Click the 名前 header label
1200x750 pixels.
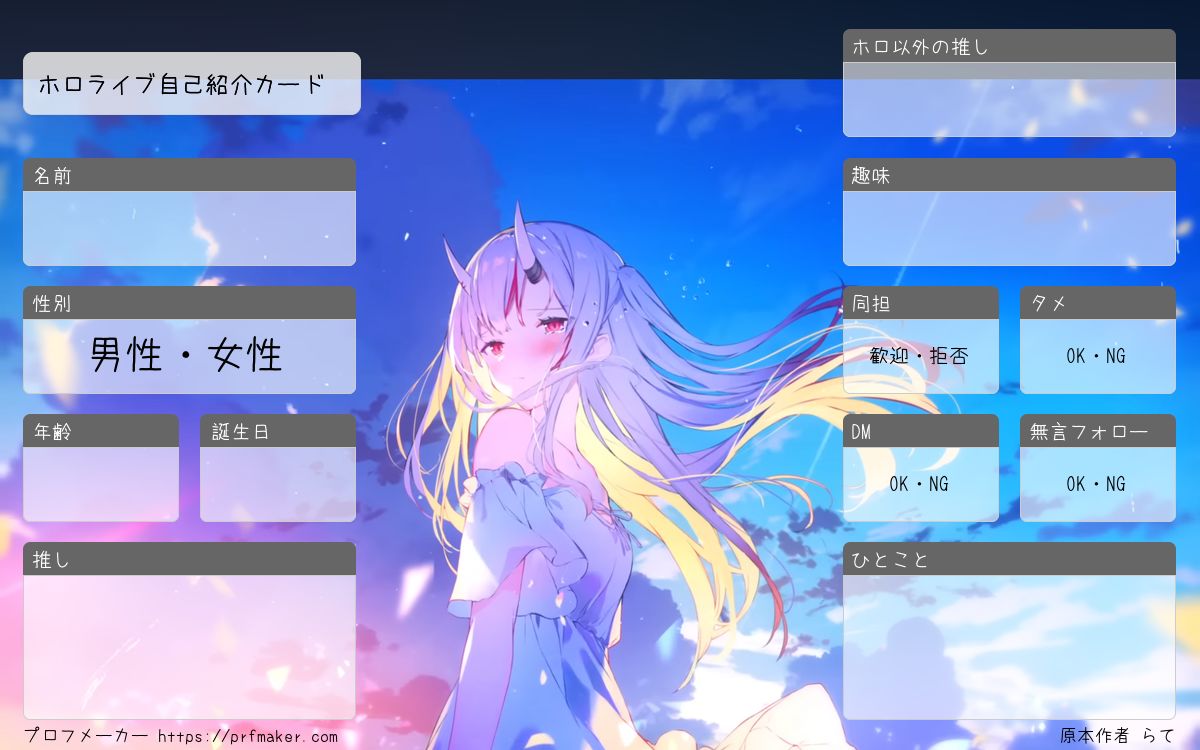pyautogui.click(x=52, y=175)
